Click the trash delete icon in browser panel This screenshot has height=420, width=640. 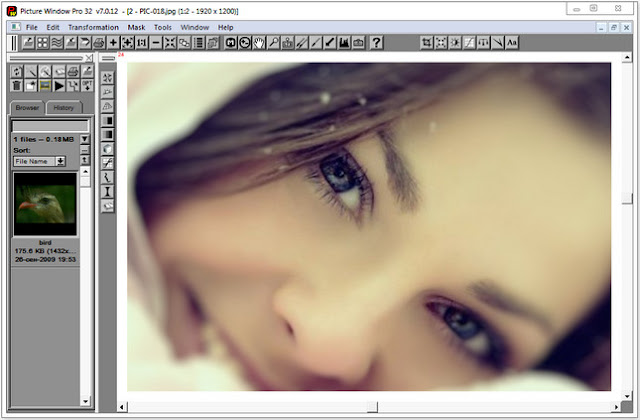[x=17, y=85]
